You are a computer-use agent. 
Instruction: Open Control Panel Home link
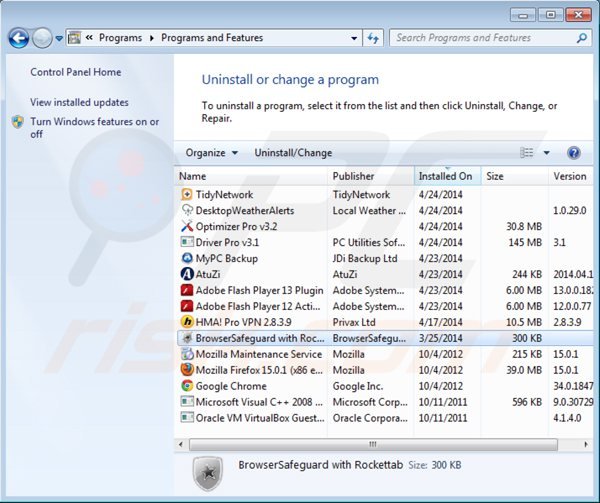coord(76,72)
